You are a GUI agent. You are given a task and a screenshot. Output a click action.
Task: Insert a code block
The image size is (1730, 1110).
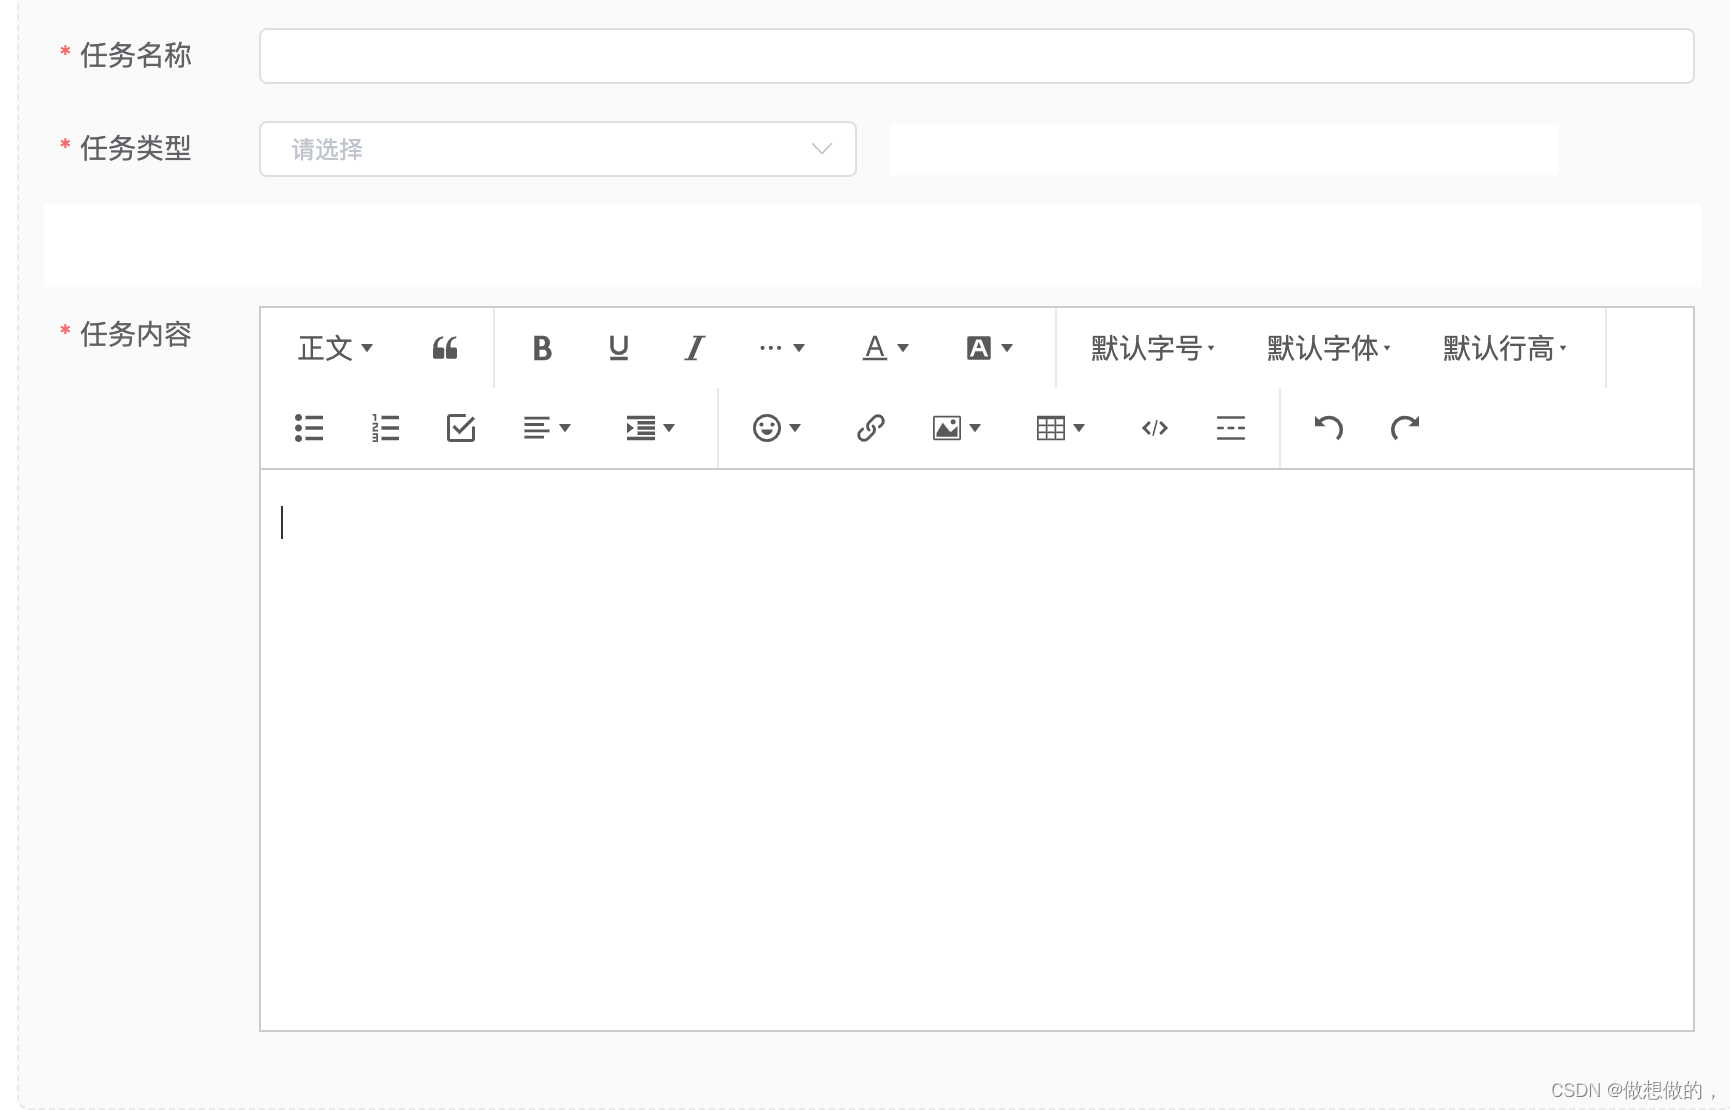[x=1155, y=428]
